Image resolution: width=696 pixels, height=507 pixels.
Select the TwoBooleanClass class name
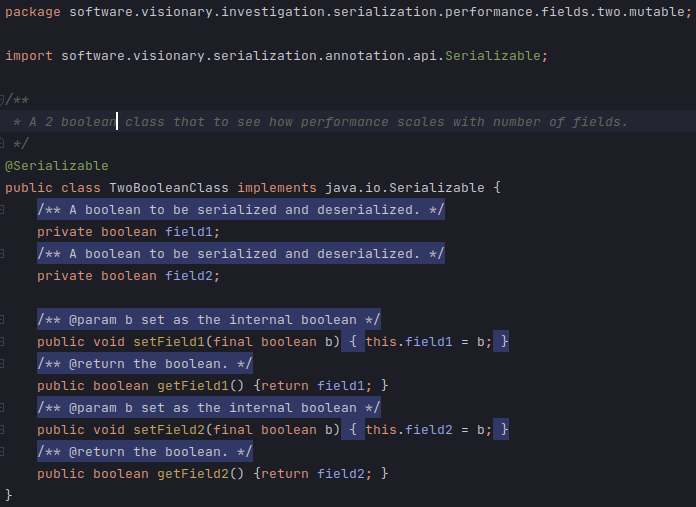tap(169, 187)
